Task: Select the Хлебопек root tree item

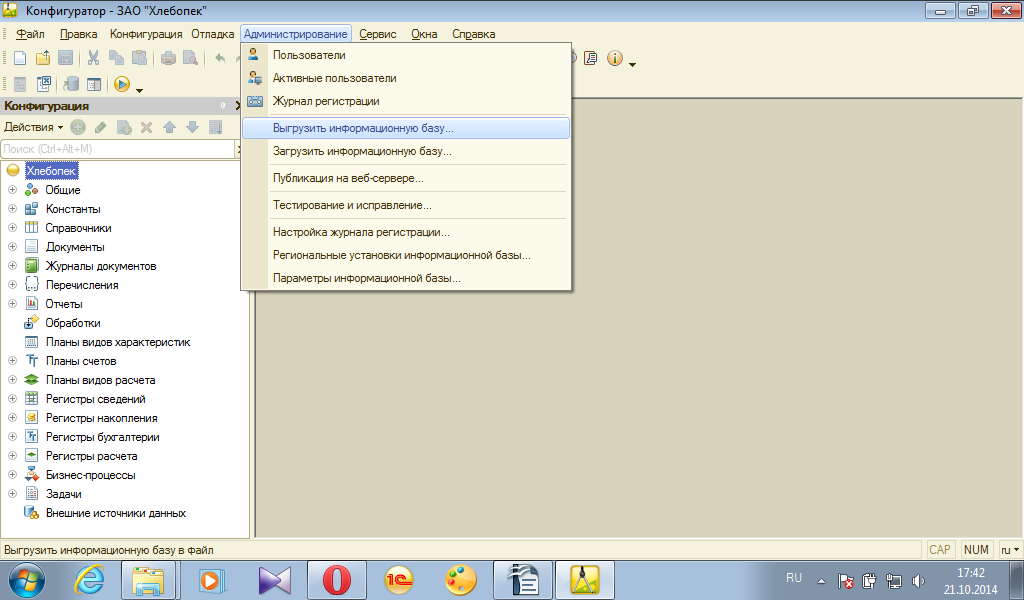Action: (52, 171)
